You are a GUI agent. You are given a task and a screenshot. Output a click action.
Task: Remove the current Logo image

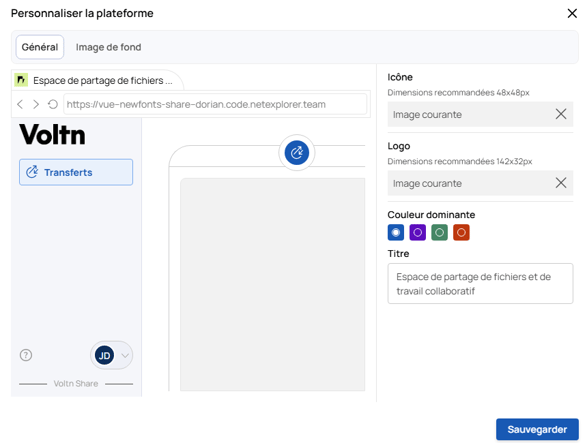pyautogui.click(x=561, y=183)
